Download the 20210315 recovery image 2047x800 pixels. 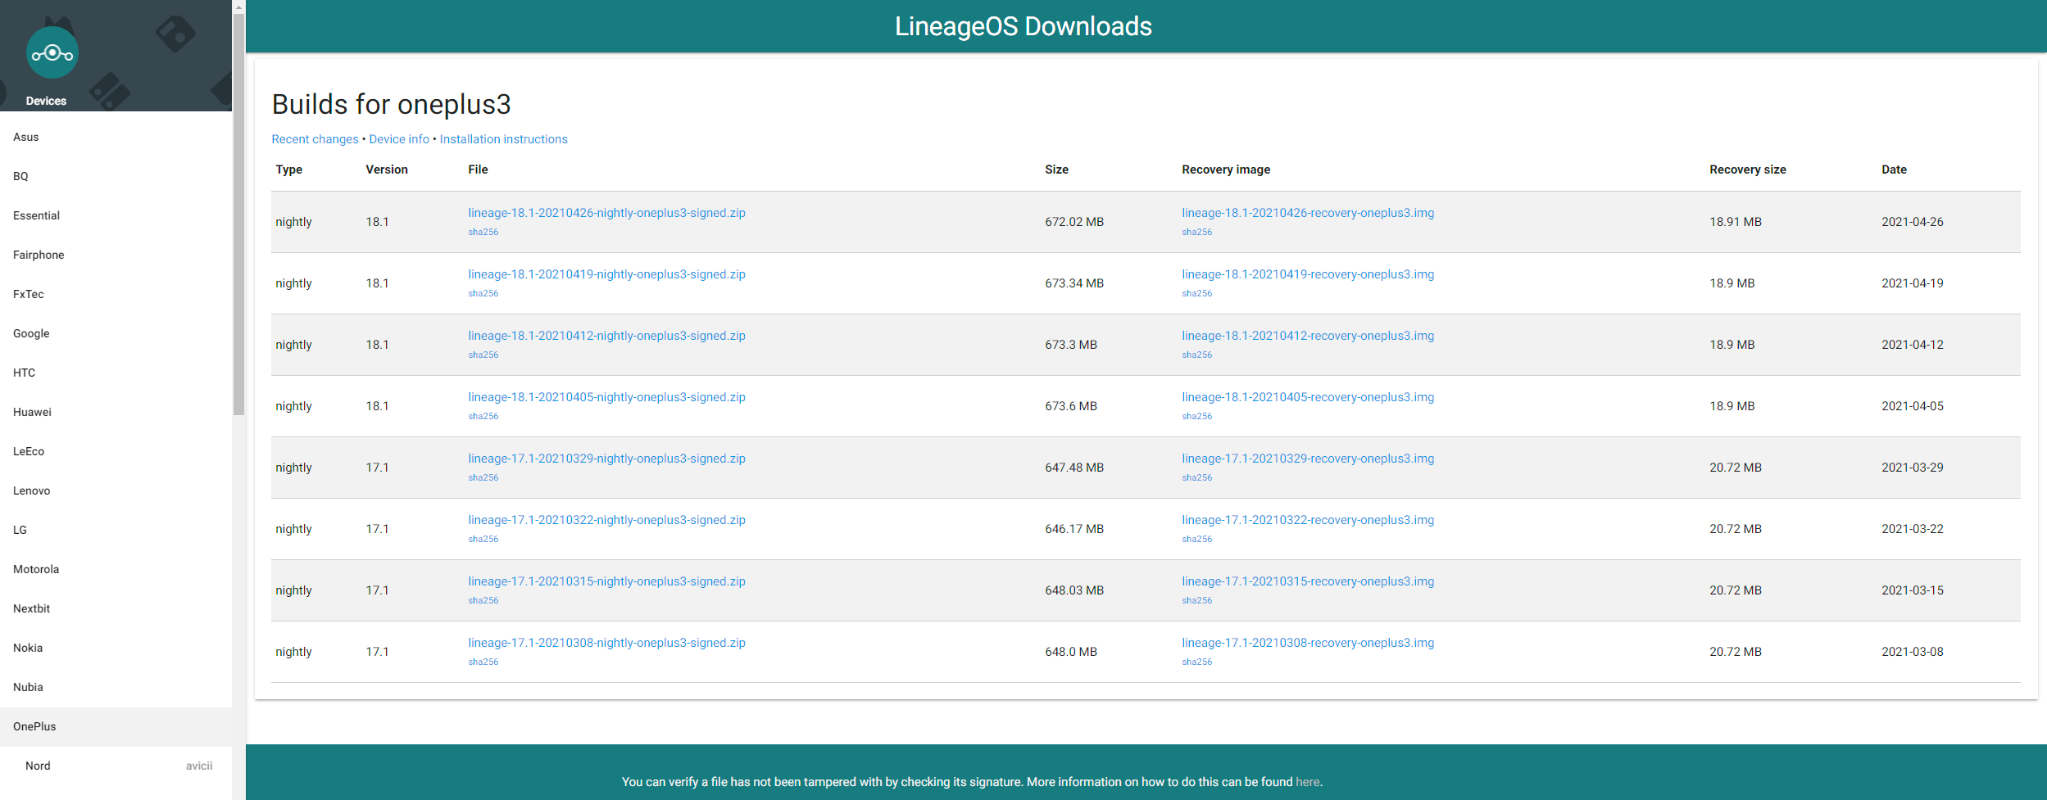click(x=1308, y=581)
